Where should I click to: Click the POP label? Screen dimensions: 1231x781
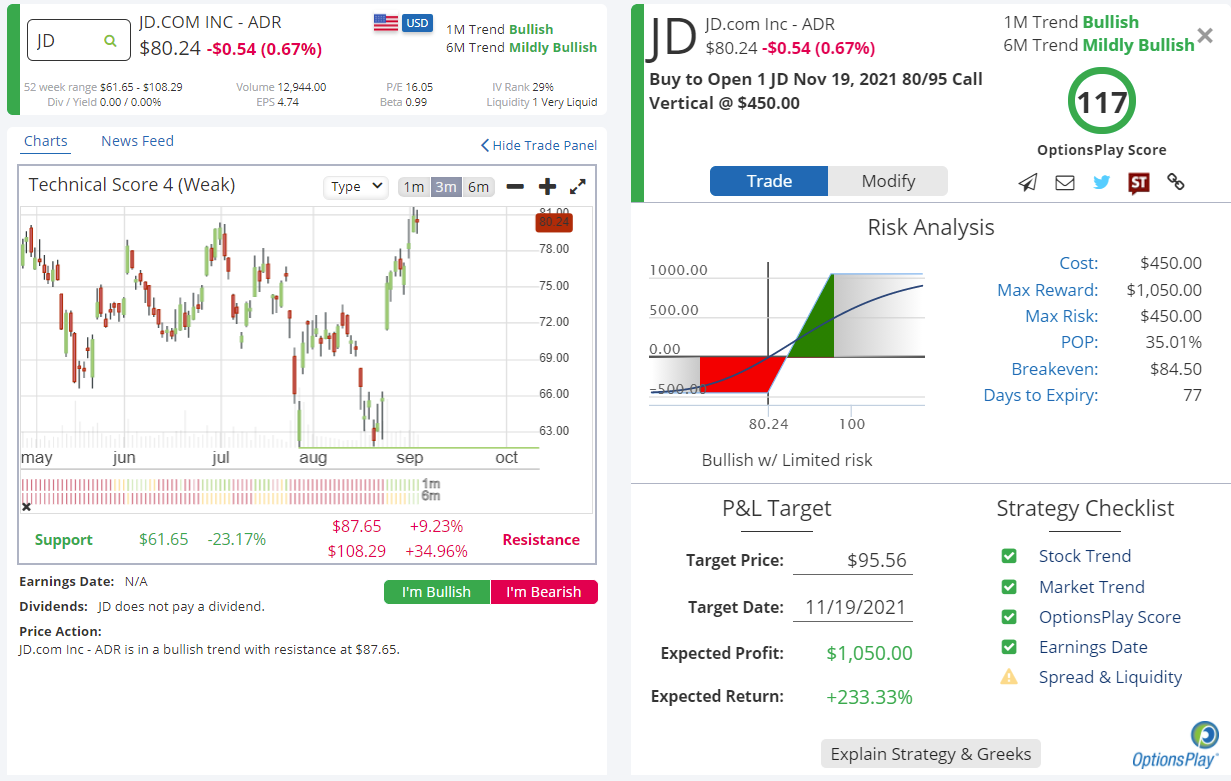pos(1079,342)
